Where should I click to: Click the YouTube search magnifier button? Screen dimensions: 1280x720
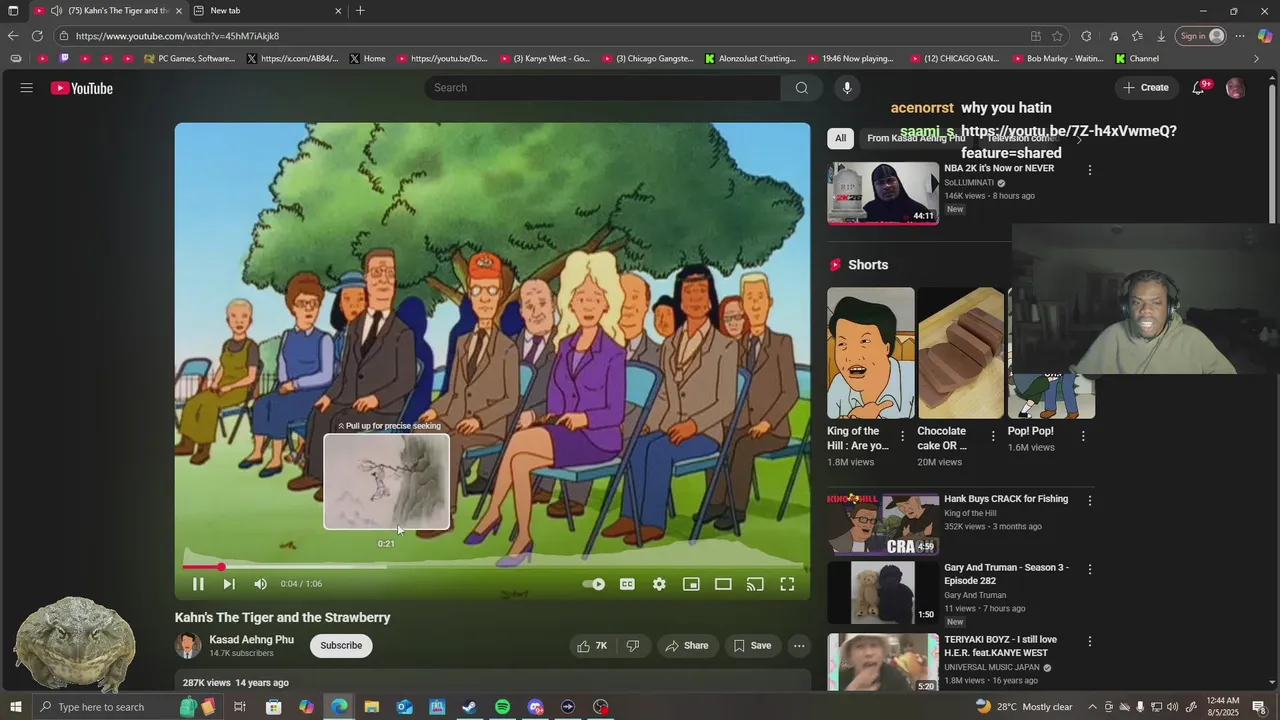click(x=801, y=88)
